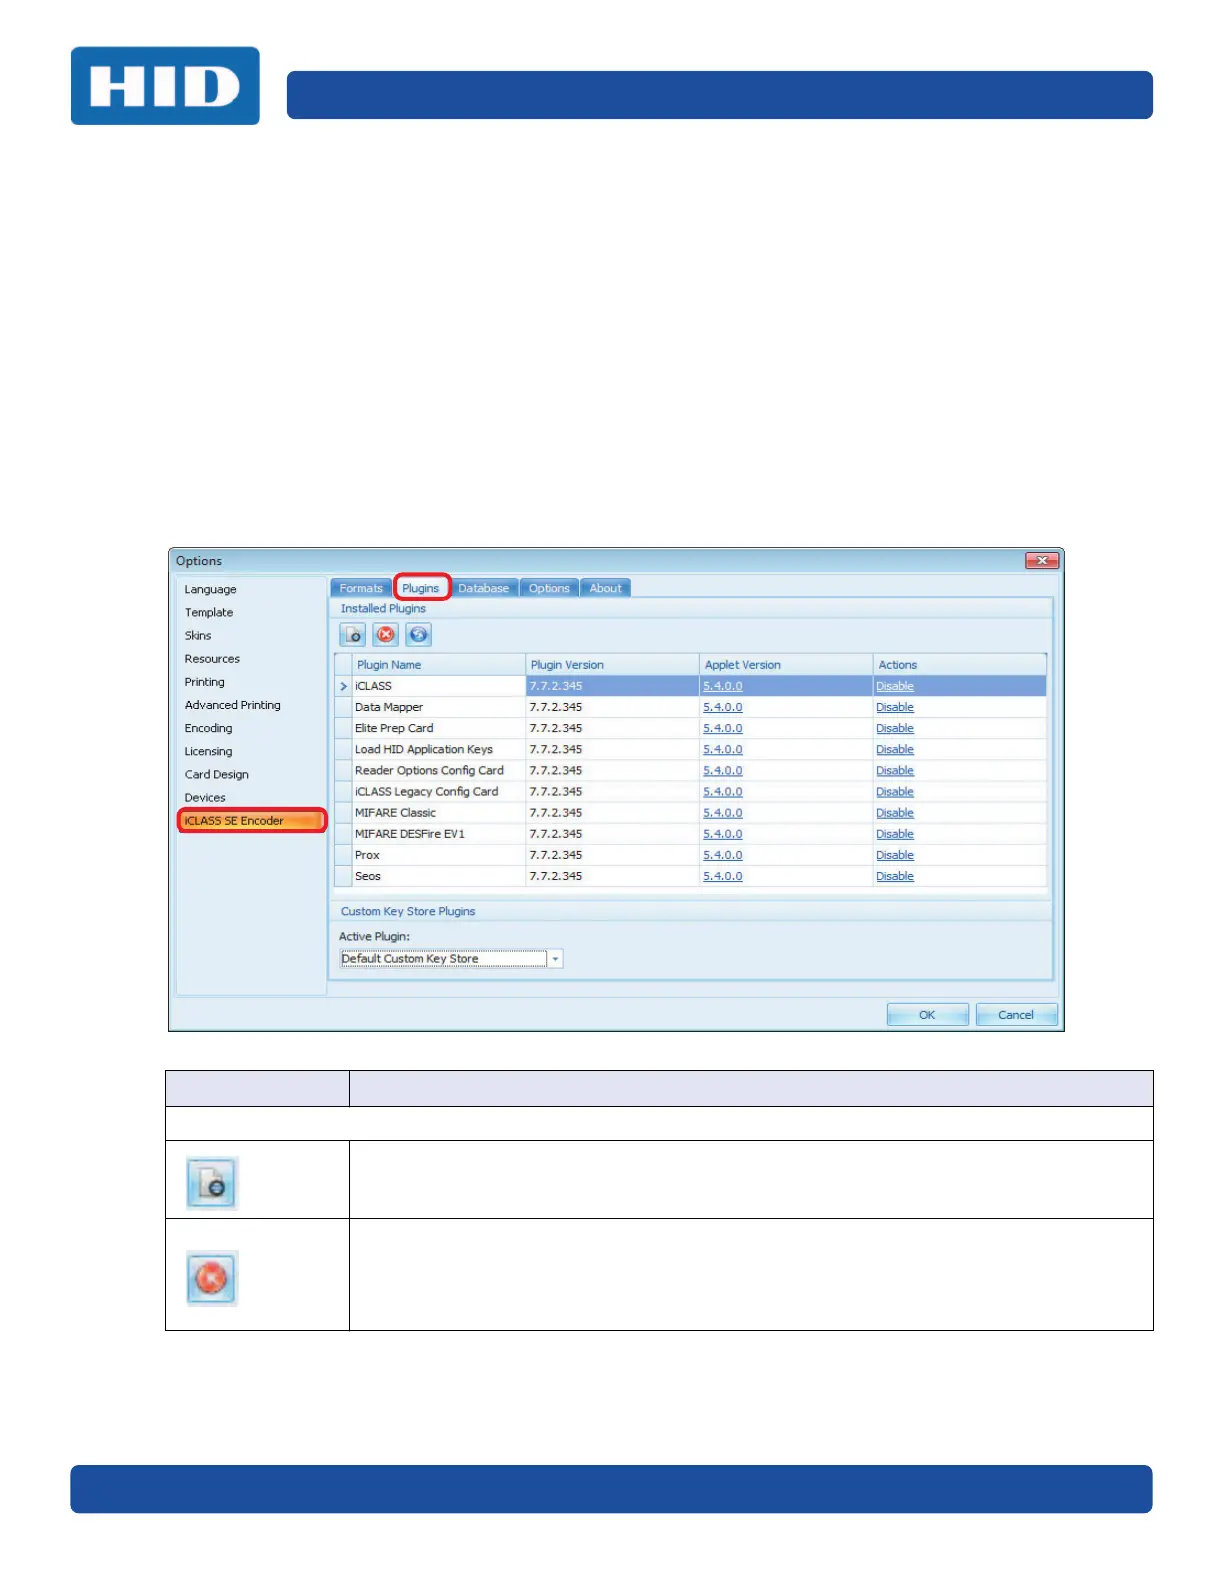Image resolution: width=1224 pixels, height=1584 pixels.
Task: Open the Database tab
Action: [484, 588]
